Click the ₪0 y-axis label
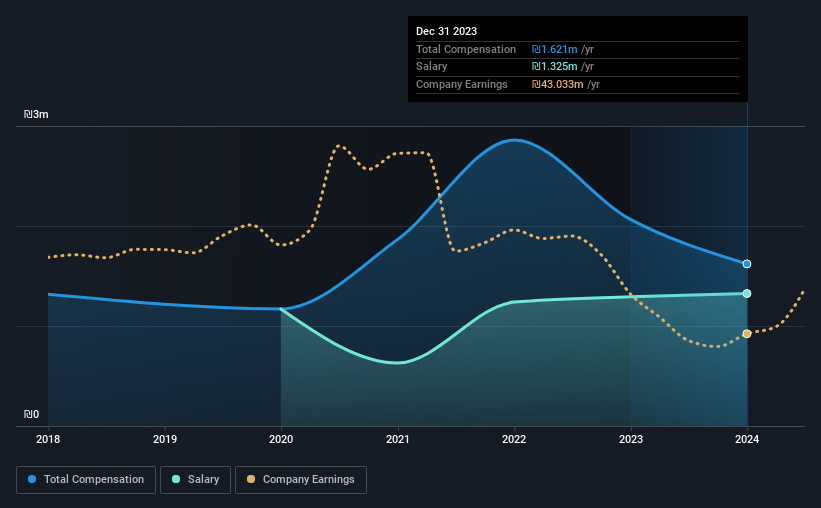The height and width of the screenshot is (508, 821). [x=31, y=414]
